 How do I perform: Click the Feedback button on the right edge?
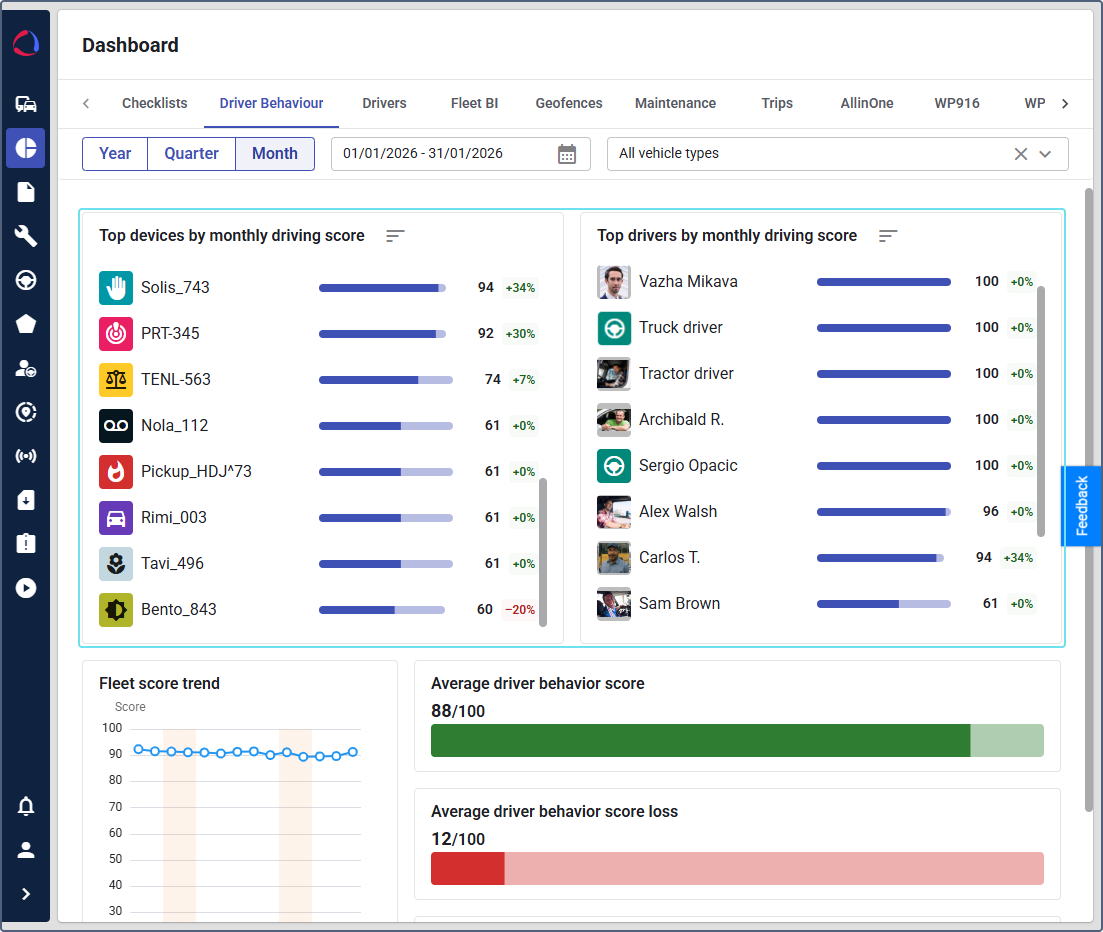[x=1081, y=506]
